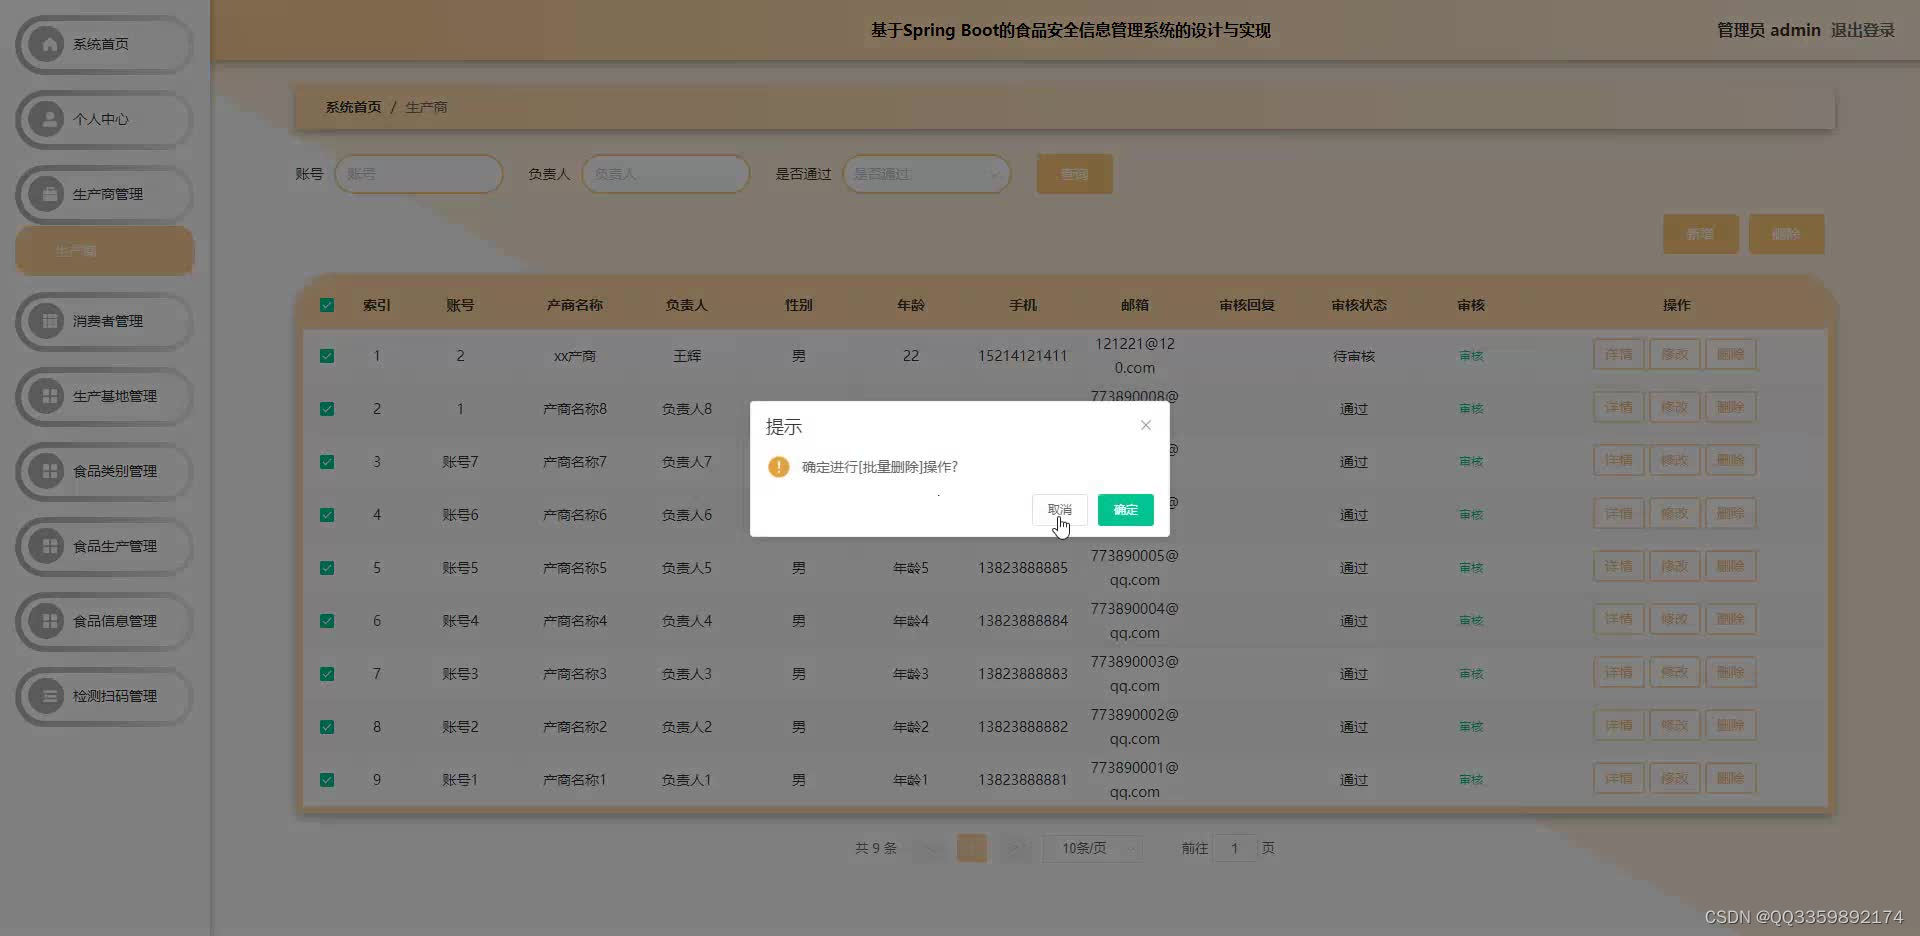Click the 审核状态 column header
This screenshot has height=936, width=1920.
tap(1359, 305)
